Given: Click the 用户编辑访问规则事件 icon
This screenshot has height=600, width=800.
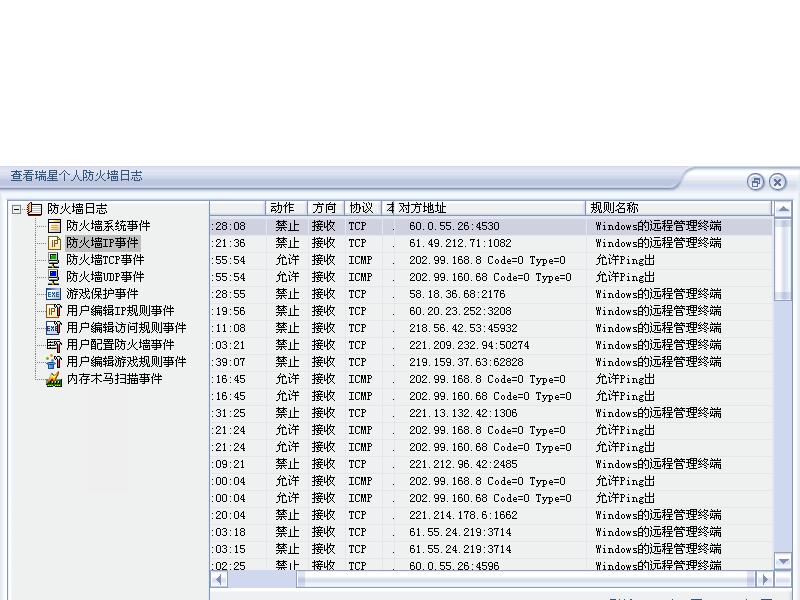Looking at the screenshot, I should [x=54, y=328].
